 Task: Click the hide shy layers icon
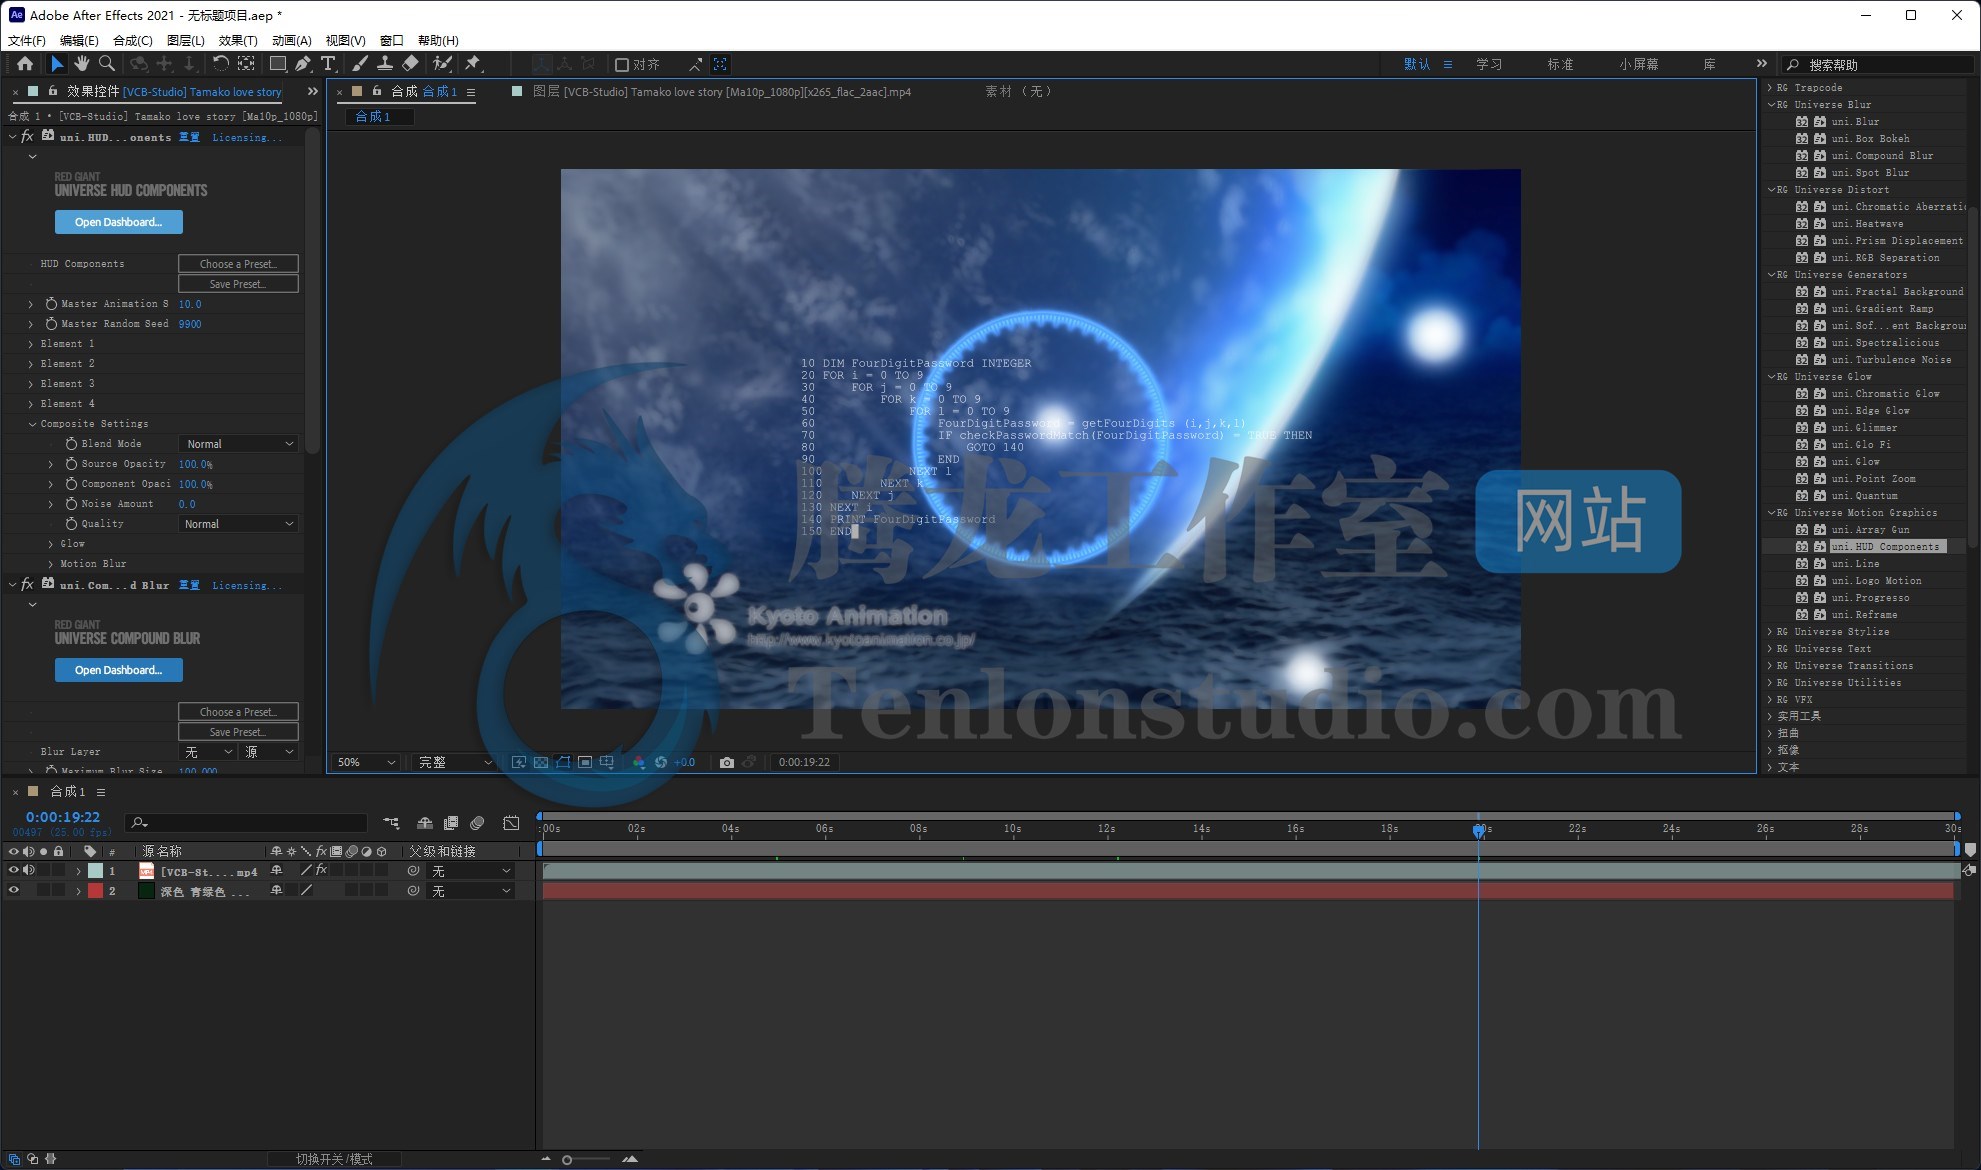click(x=425, y=823)
